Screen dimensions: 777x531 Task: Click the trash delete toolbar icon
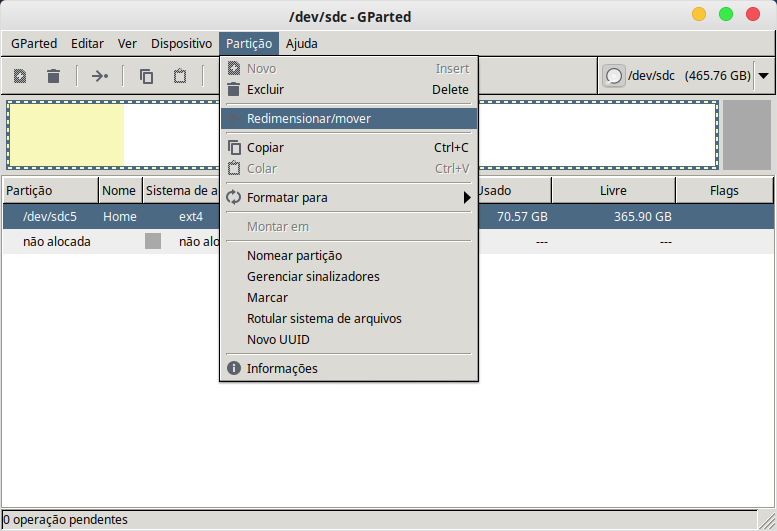[53, 76]
